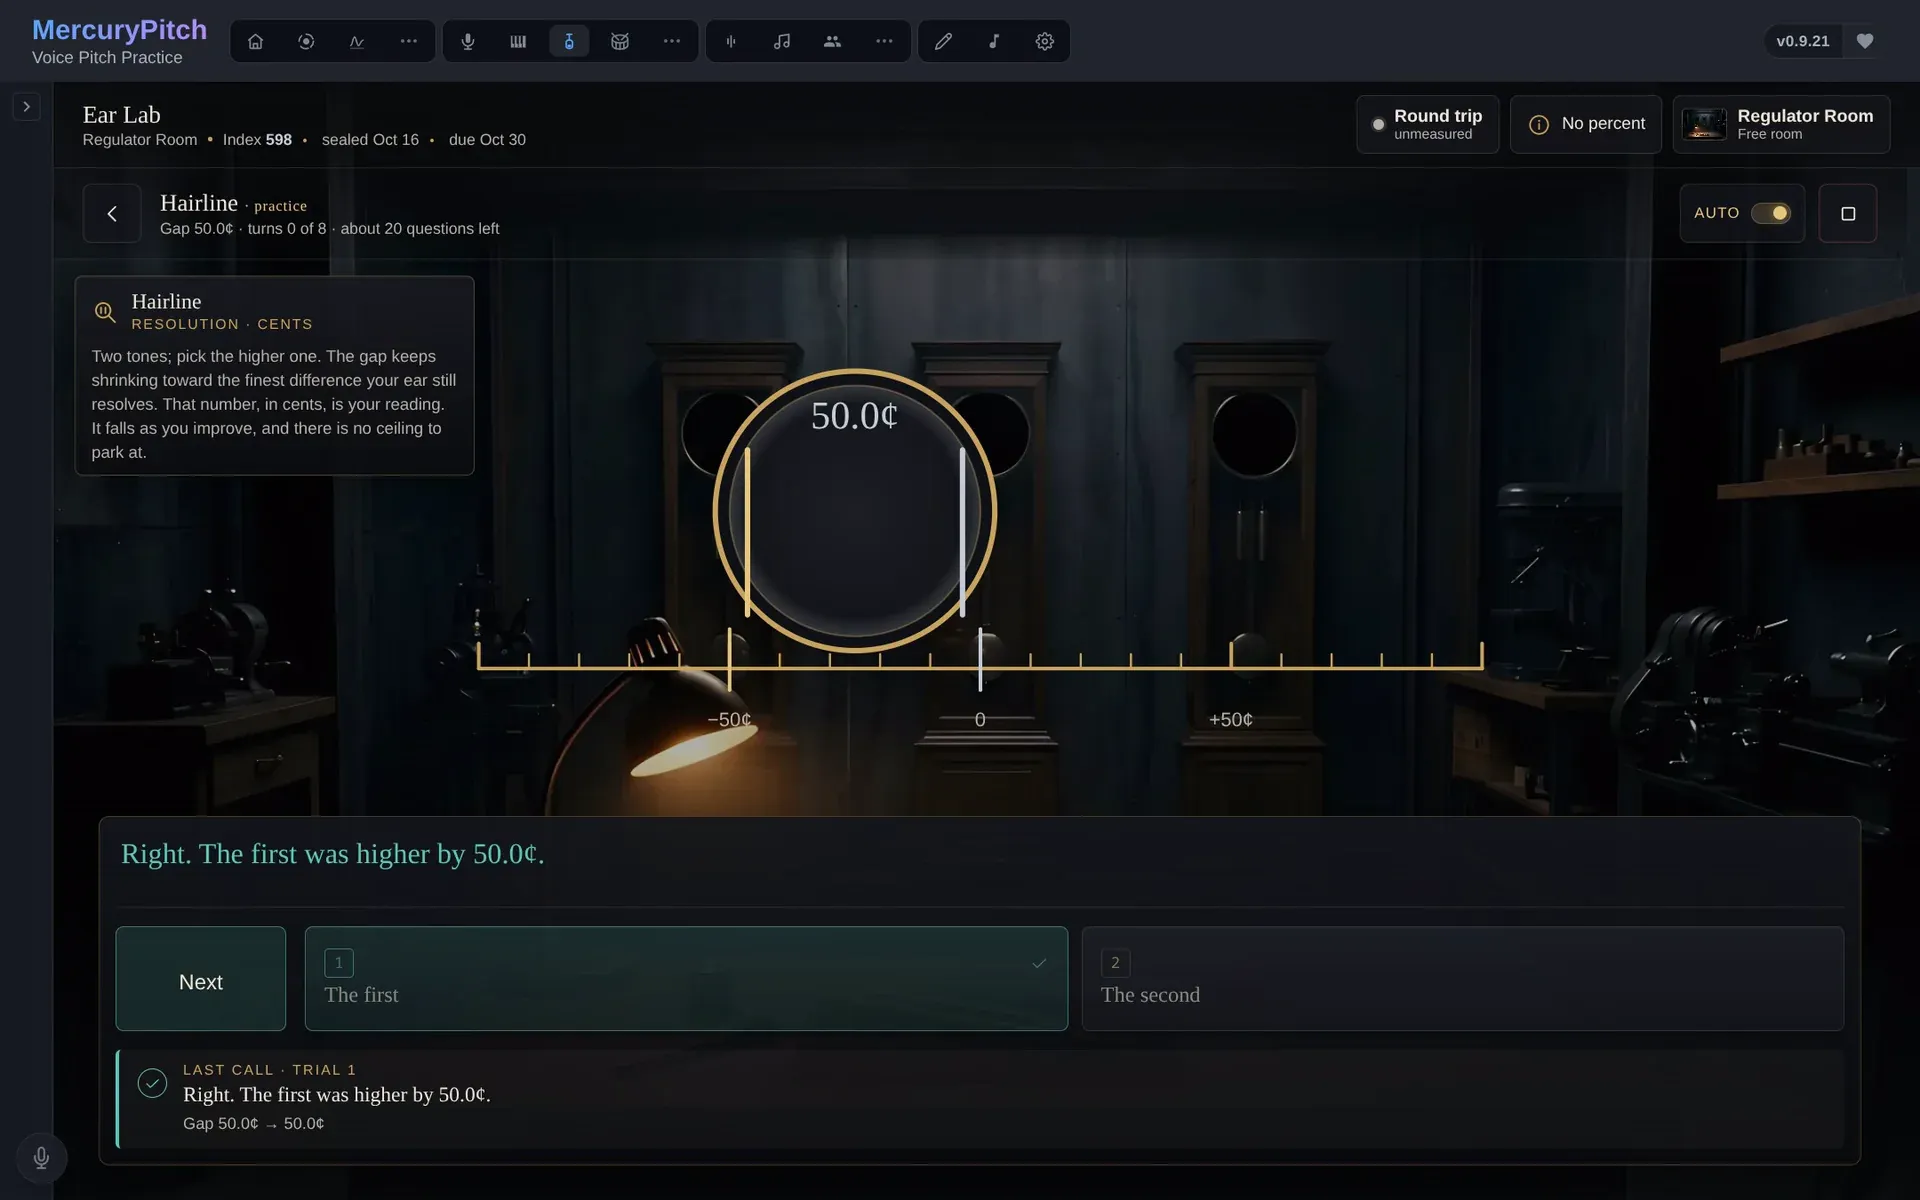Open the people group icon
The image size is (1920, 1200).
[832, 41]
